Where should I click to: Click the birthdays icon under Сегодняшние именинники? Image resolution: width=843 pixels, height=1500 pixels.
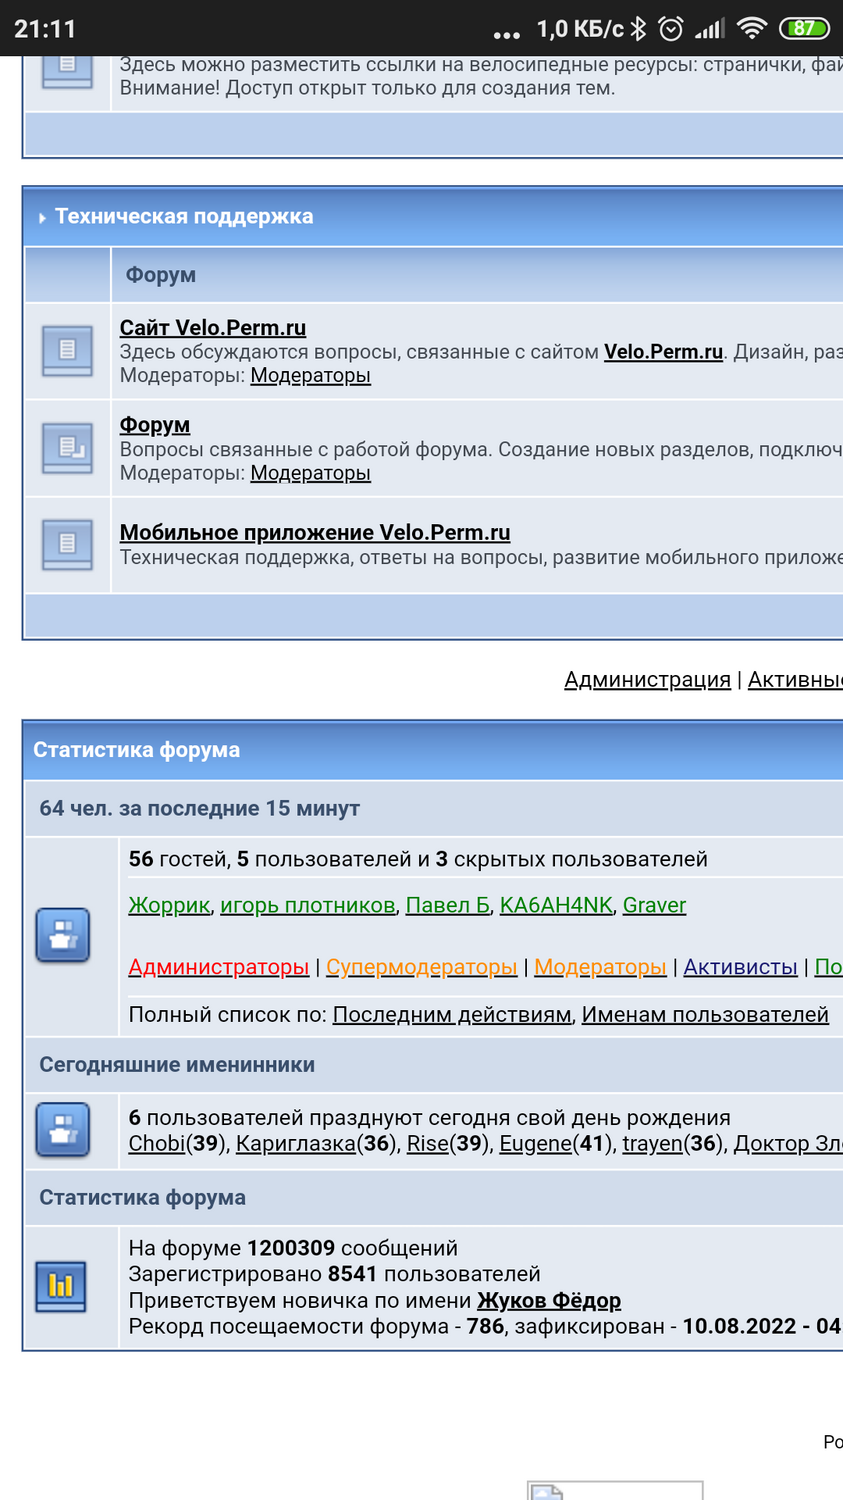pos(62,1130)
